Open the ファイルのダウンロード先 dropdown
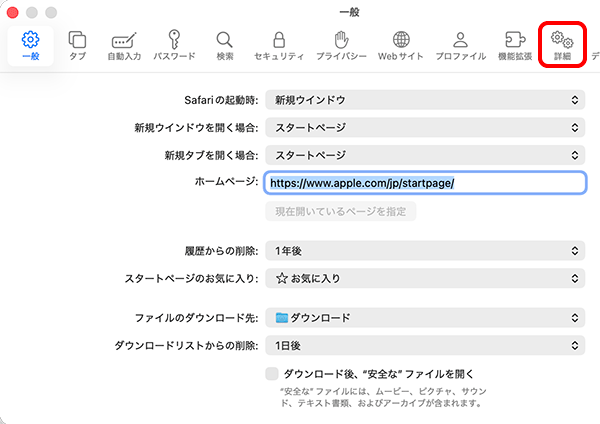This screenshot has height=424, width=600. coord(426,318)
